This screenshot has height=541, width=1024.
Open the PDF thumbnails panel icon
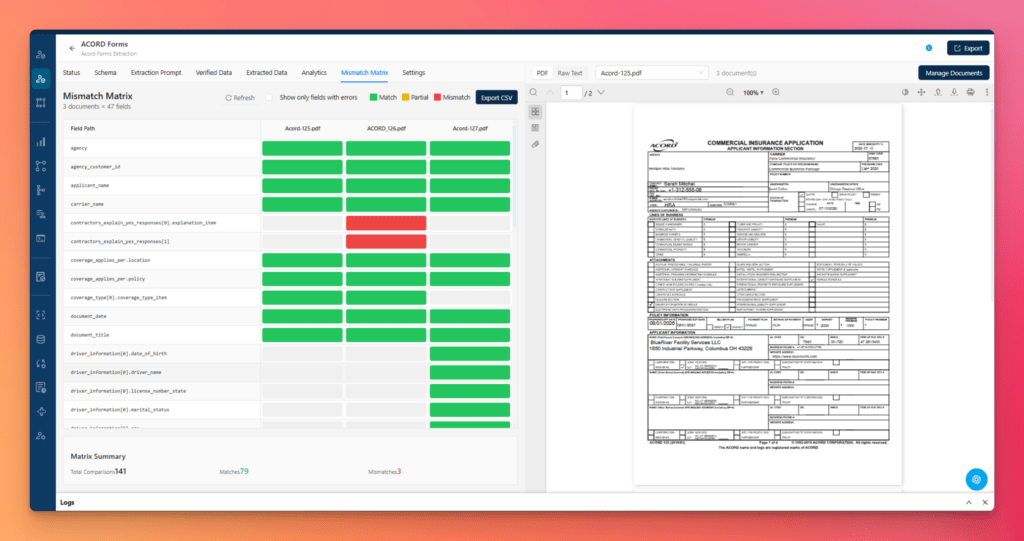(x=536, y=112)
